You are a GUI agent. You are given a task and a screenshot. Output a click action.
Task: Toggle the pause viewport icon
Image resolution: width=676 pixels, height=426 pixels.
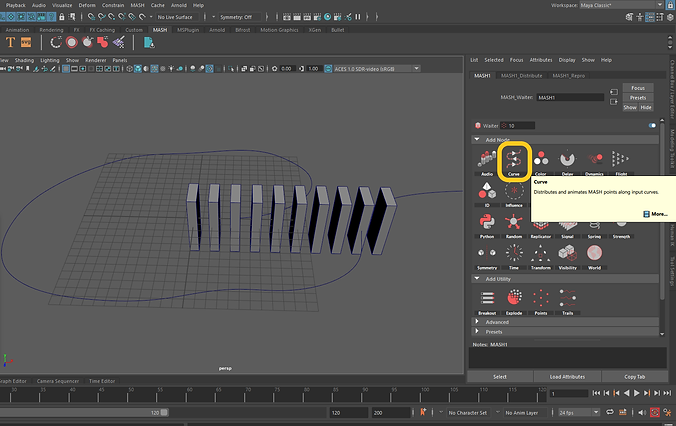pyautogui.click(x=358, y=17)
